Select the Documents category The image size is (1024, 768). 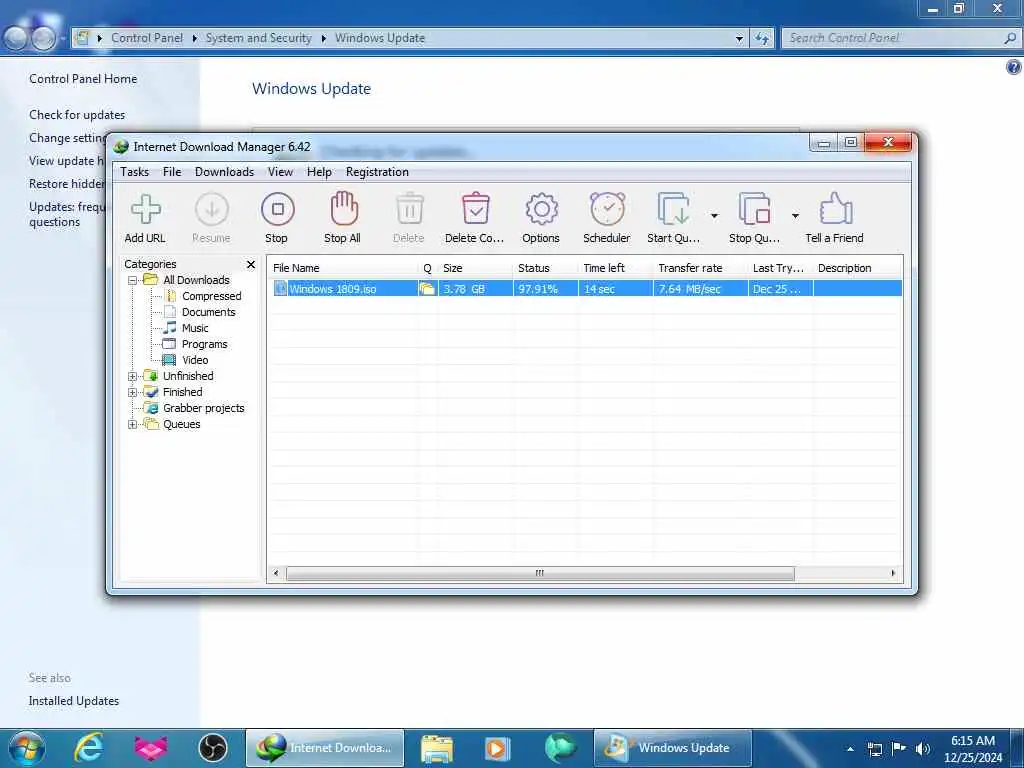click(208, 312)
